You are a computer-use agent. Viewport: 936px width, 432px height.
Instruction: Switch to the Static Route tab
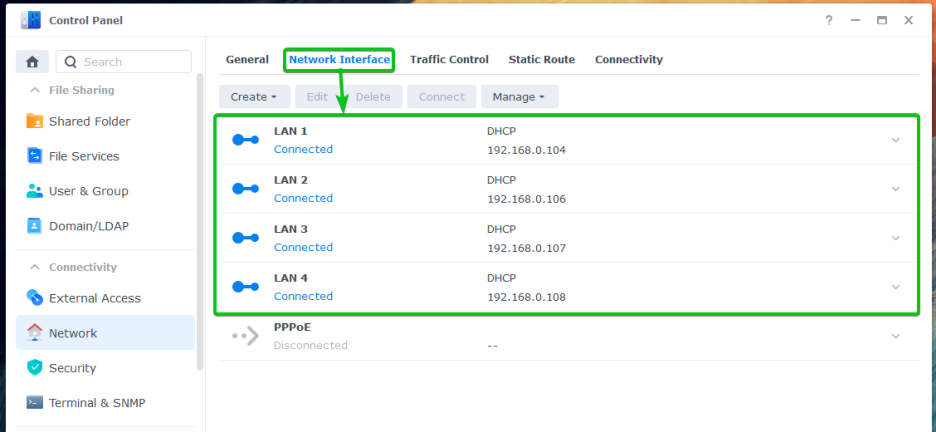pyautogui.click(x=541, y=60)
